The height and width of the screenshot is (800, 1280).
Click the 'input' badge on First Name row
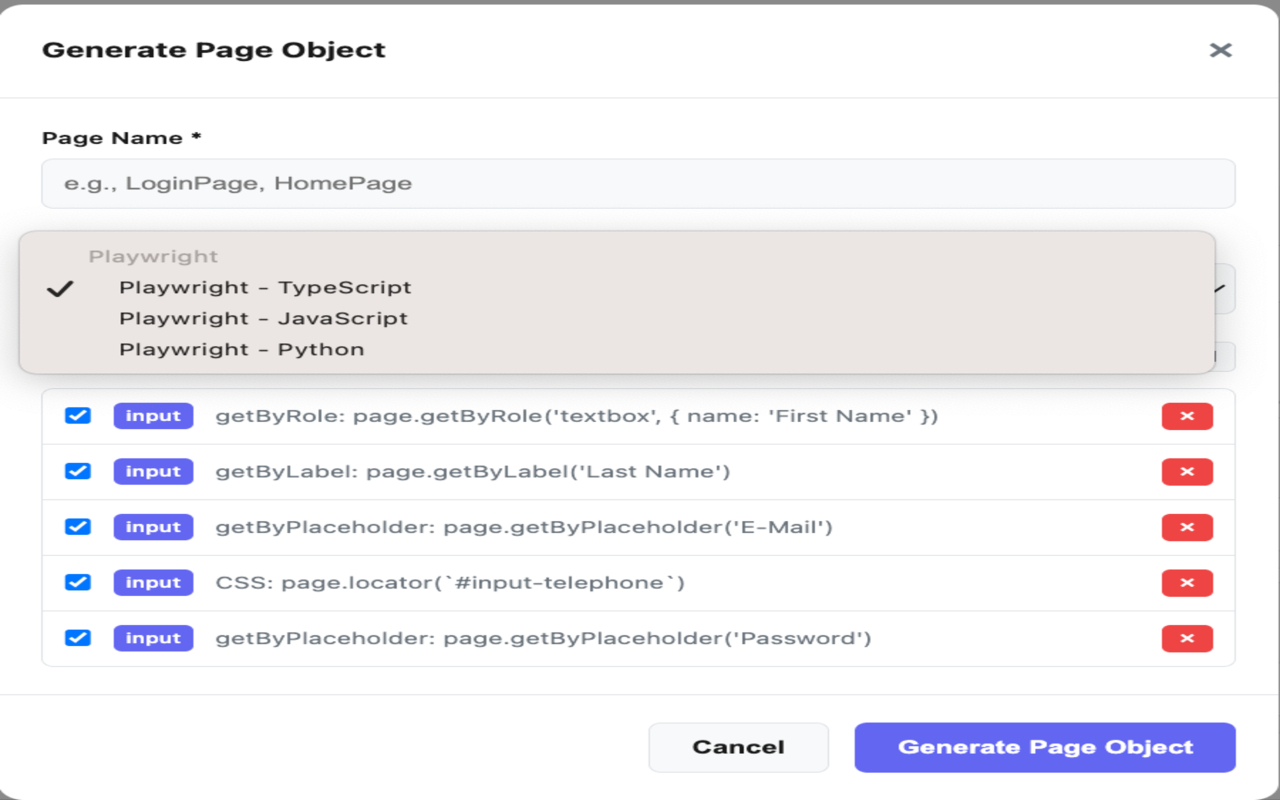[x=153, y=415]
